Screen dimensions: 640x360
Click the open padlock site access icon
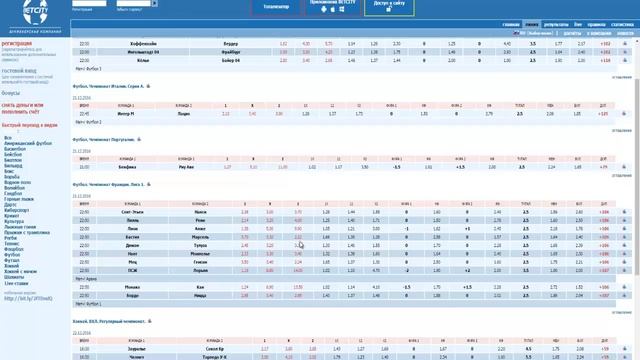[389, 9]
